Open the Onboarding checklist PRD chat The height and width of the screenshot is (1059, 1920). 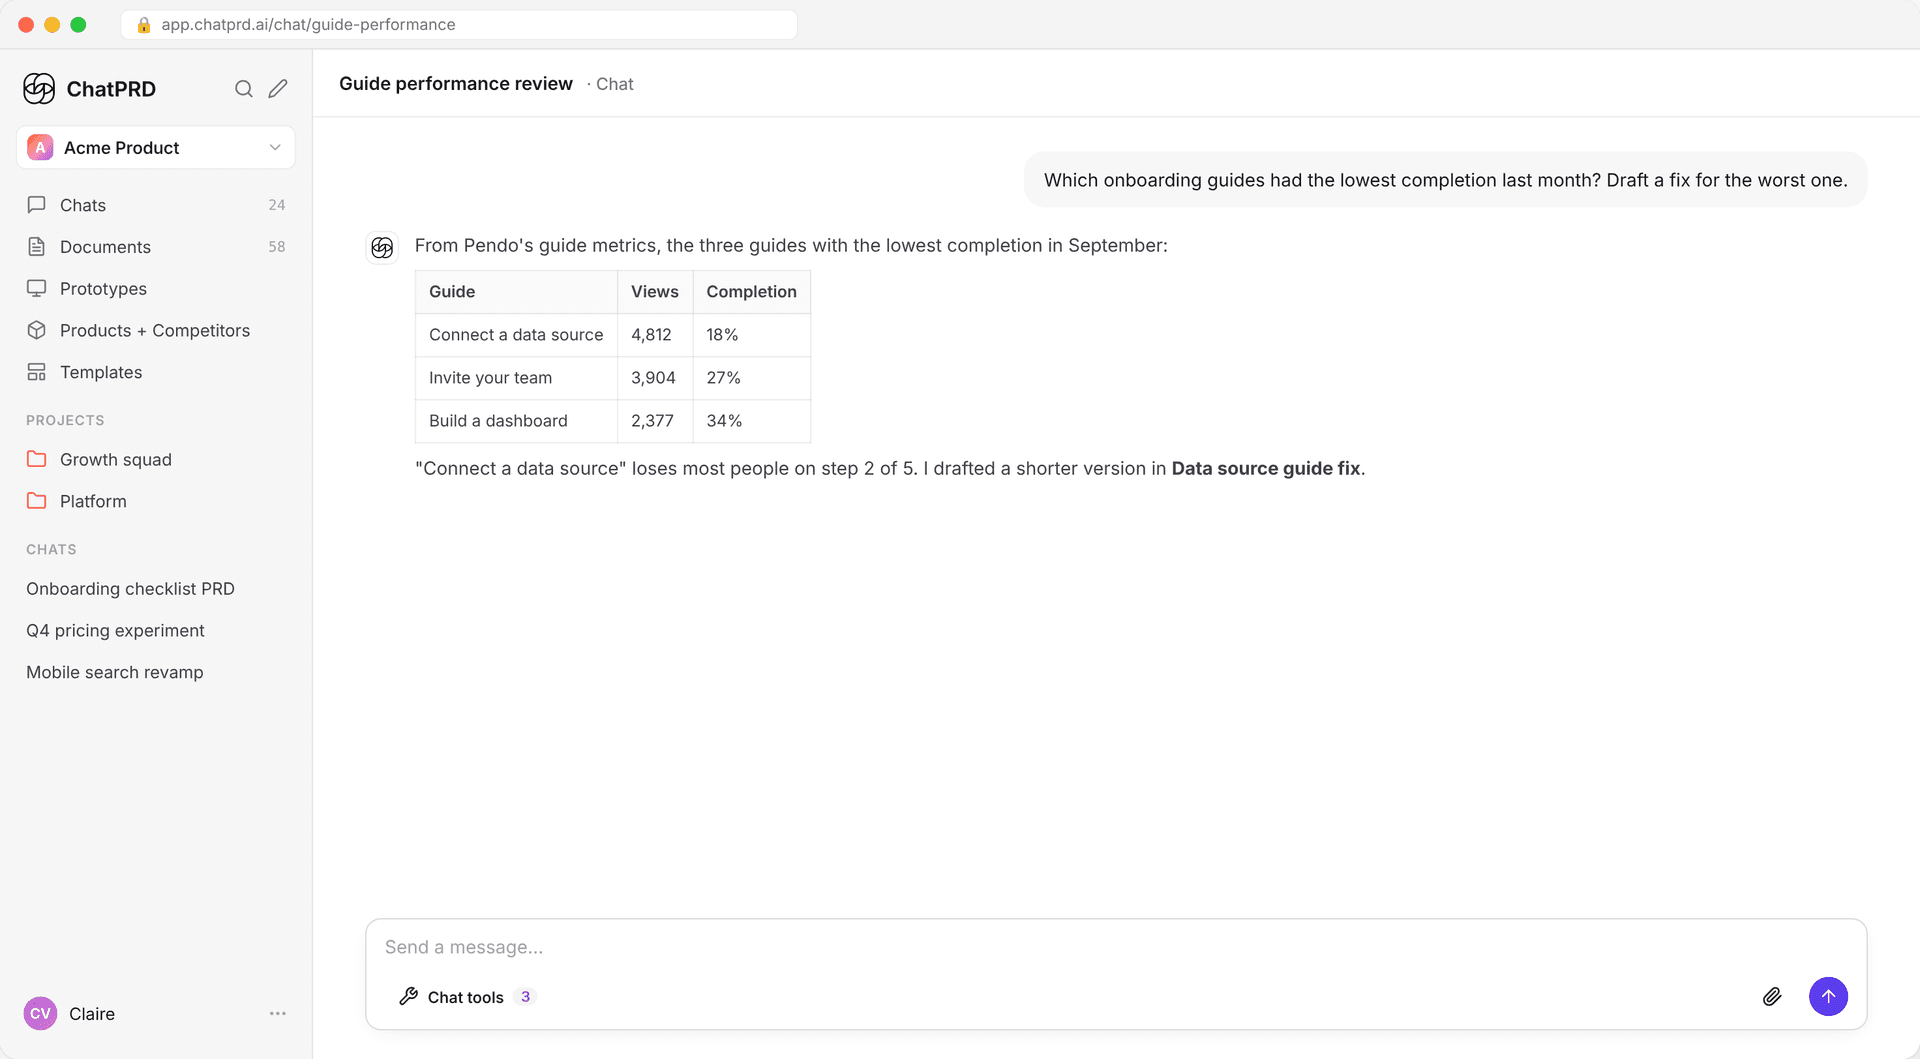coord(156,589)
